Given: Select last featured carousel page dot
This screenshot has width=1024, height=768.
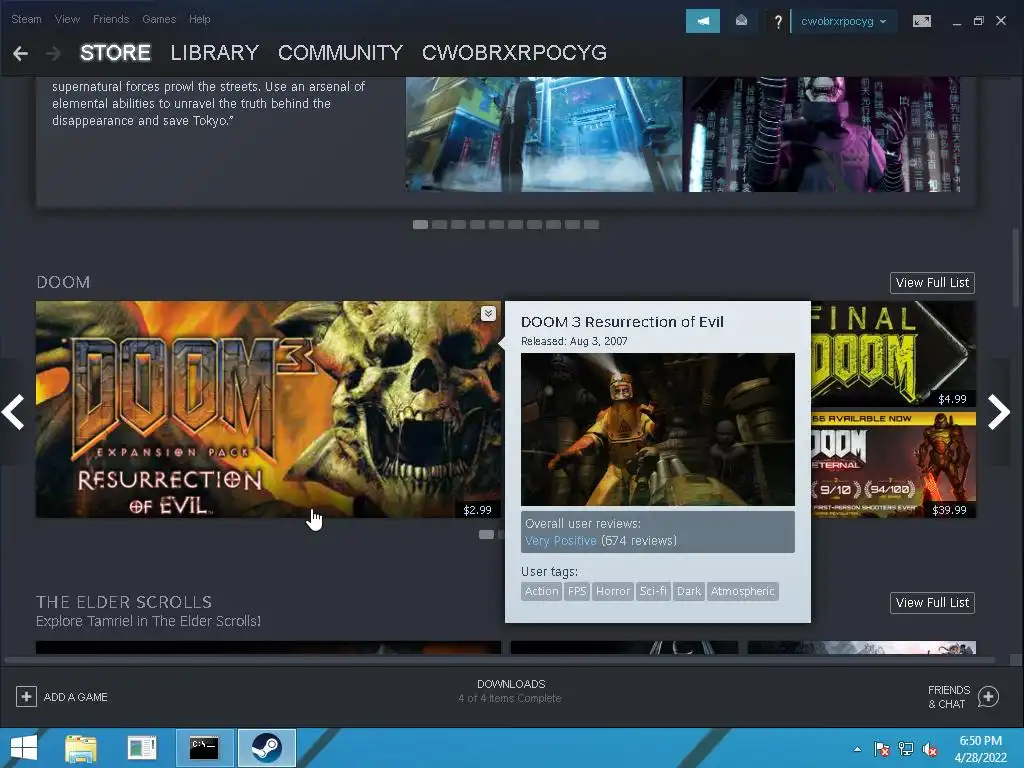Looking at the screenshot, I should point(591,225).
